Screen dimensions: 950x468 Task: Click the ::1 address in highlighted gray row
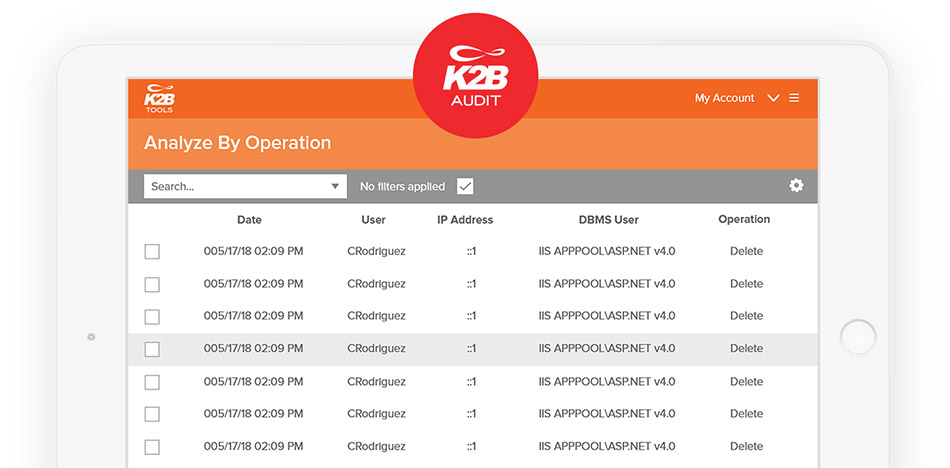[471, 349]
